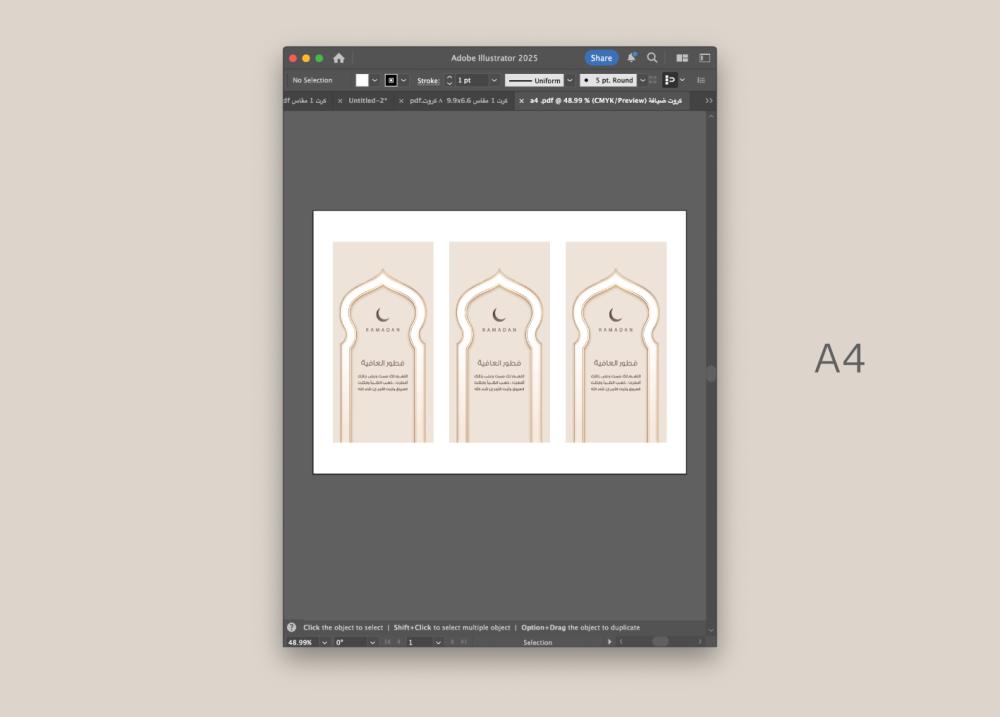
Task: Click the panel list icon at control bar end
Action: [x=701, y=80]
